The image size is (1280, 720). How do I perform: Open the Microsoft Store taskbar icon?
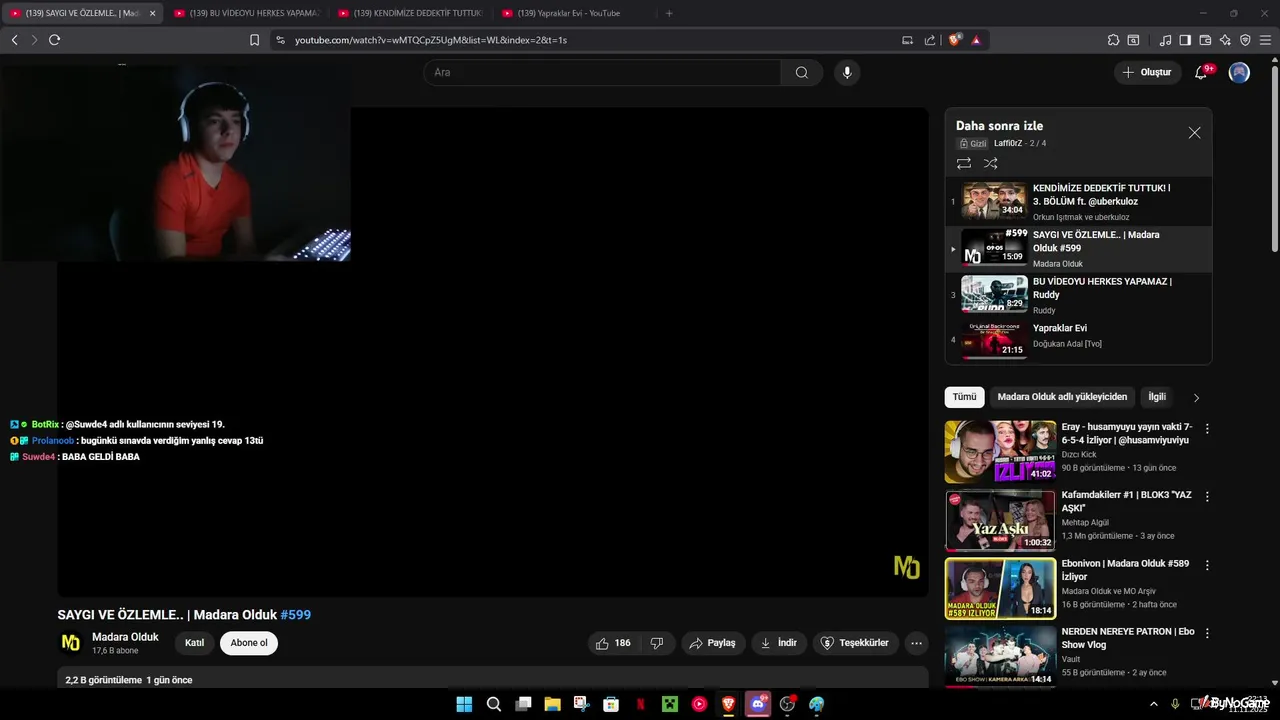tap(611, 704)
